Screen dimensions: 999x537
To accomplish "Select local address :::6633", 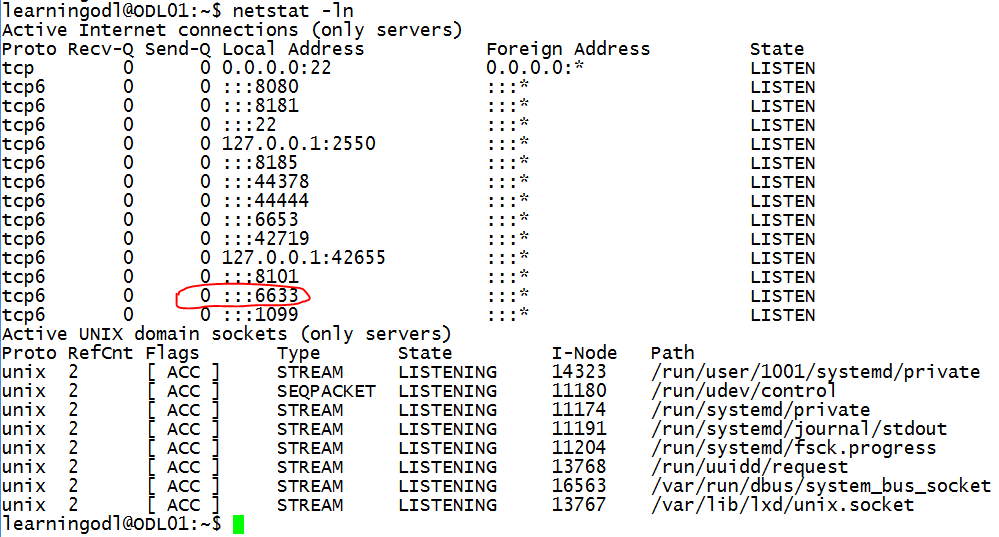I will (x=261, y=296).
